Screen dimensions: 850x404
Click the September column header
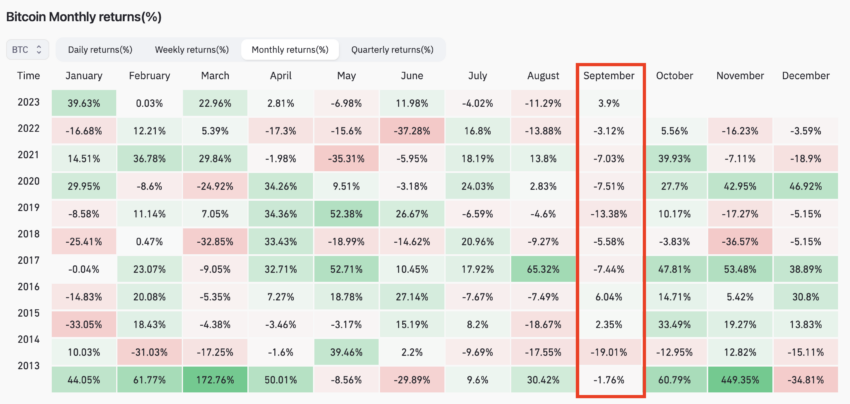point(609,76)
